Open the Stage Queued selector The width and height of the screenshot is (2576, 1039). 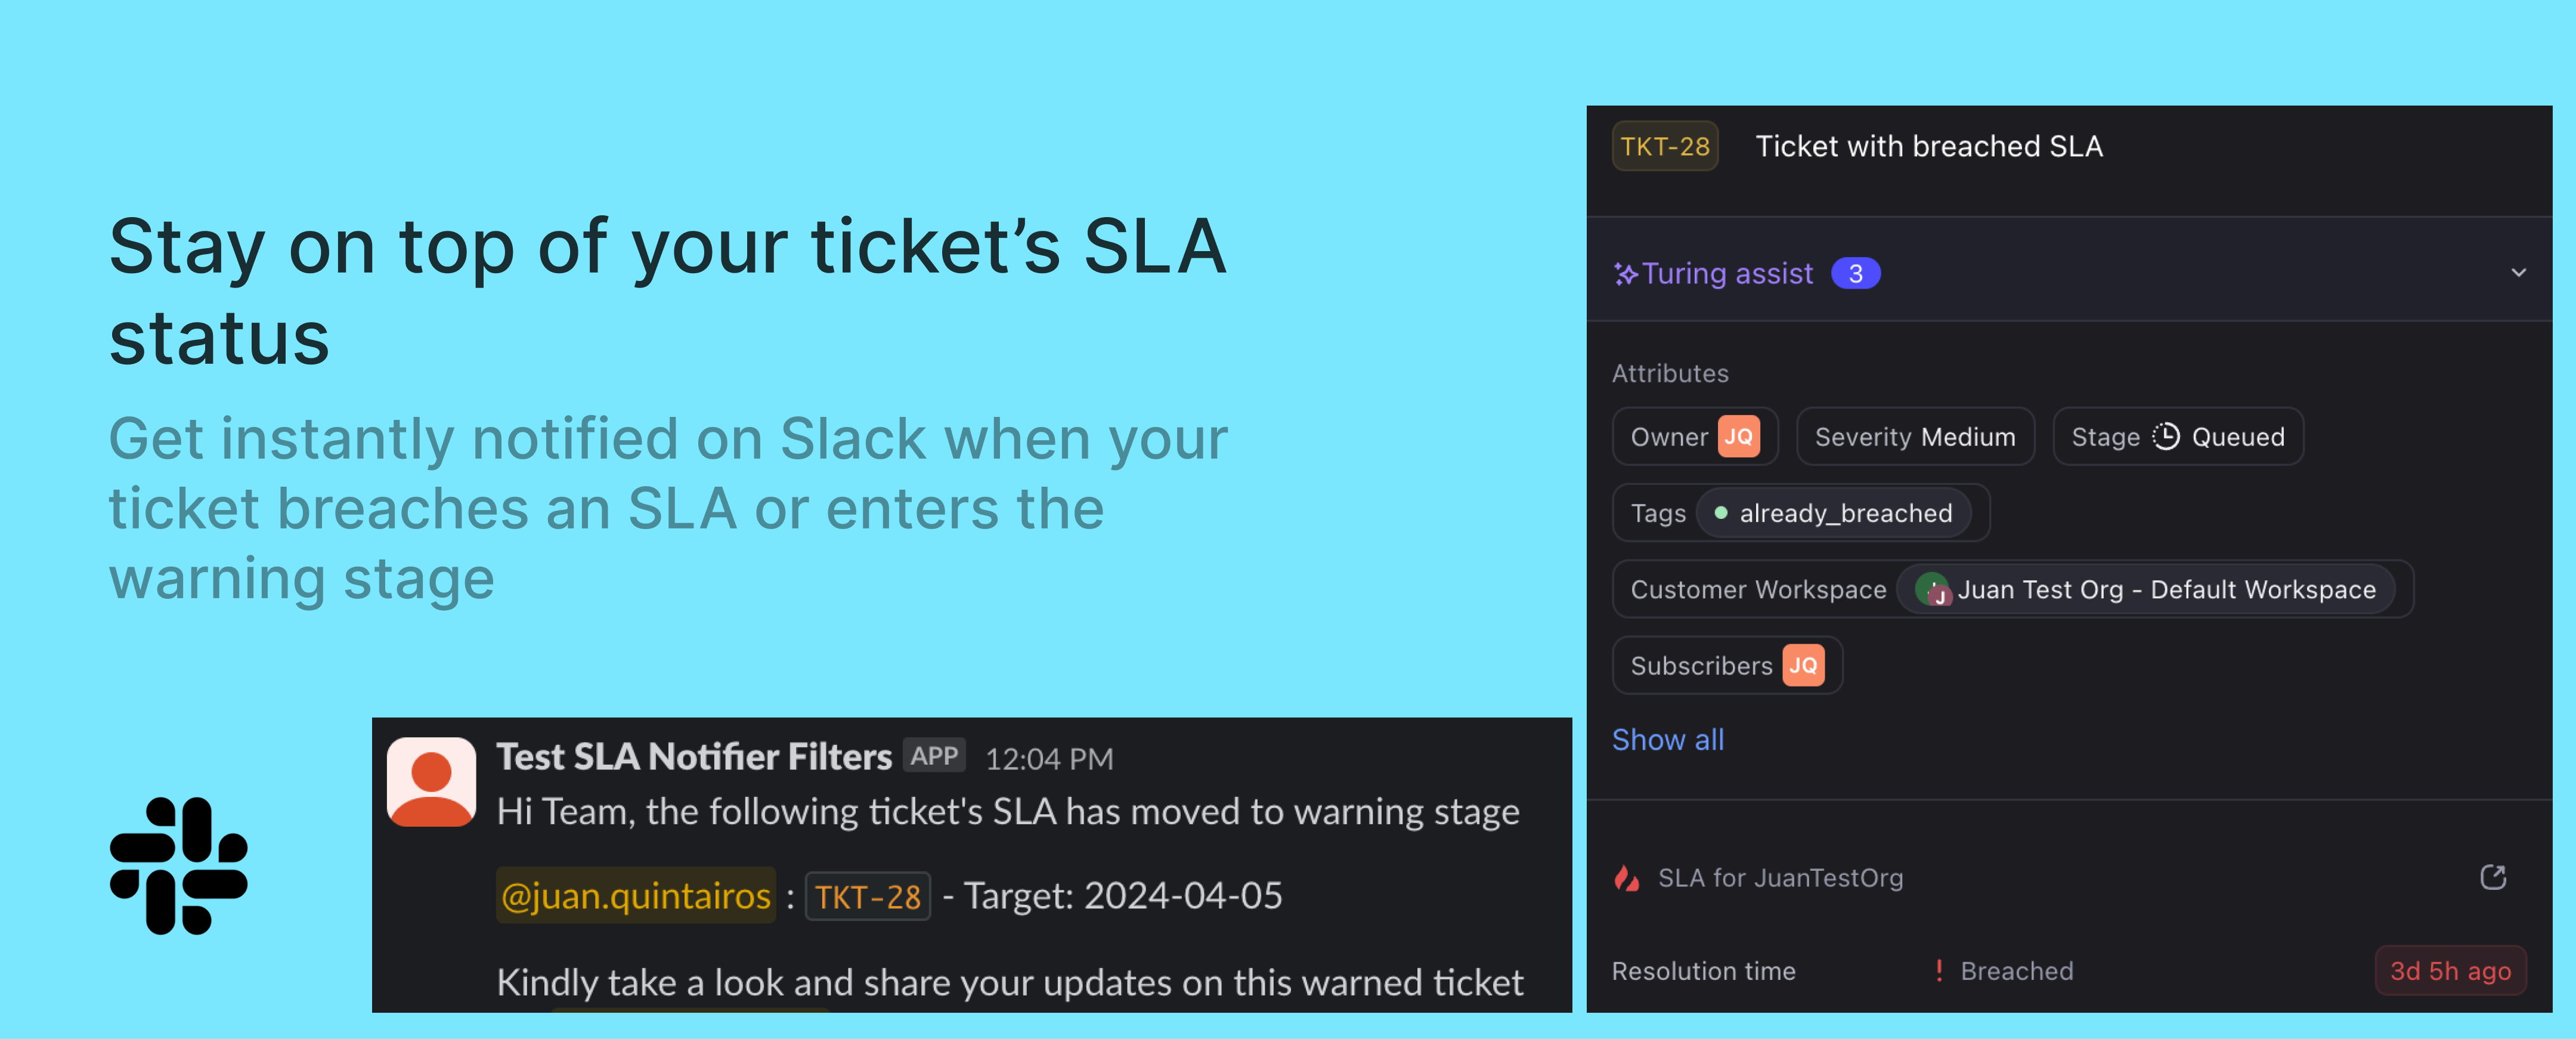pos(2177,437)
